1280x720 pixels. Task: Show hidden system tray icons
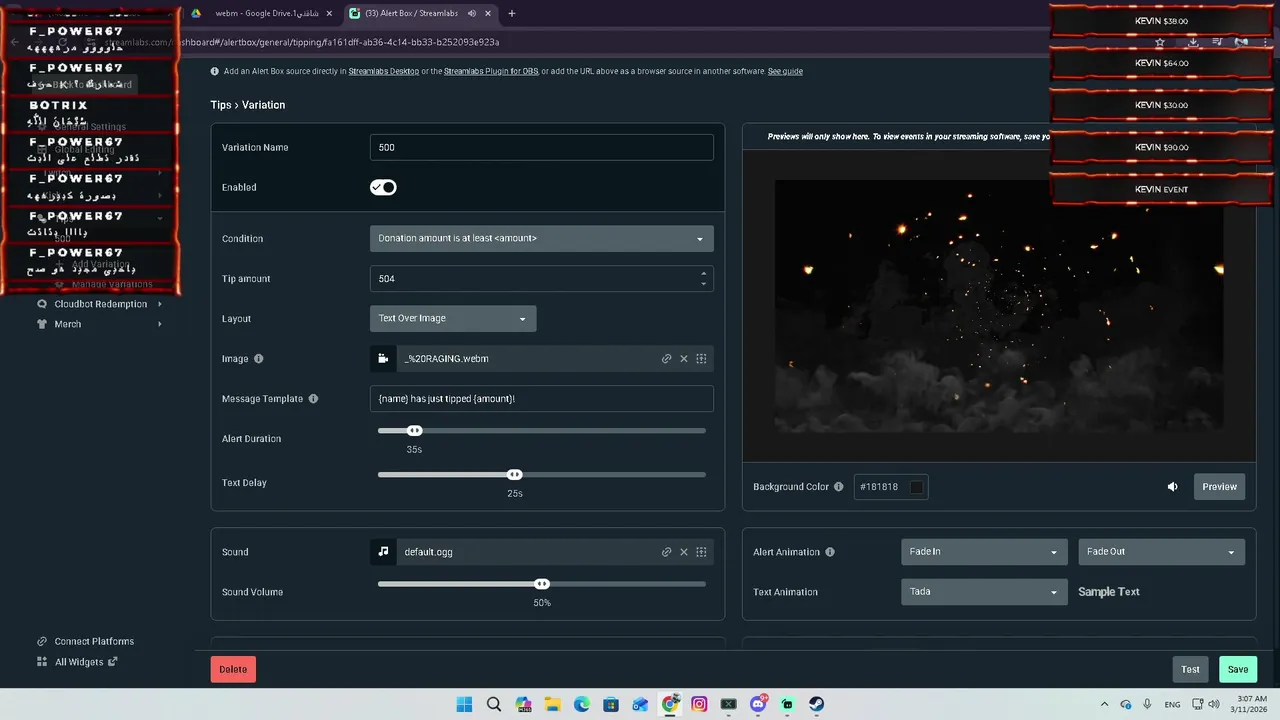pyautogui.click(x=1104, y=704)
